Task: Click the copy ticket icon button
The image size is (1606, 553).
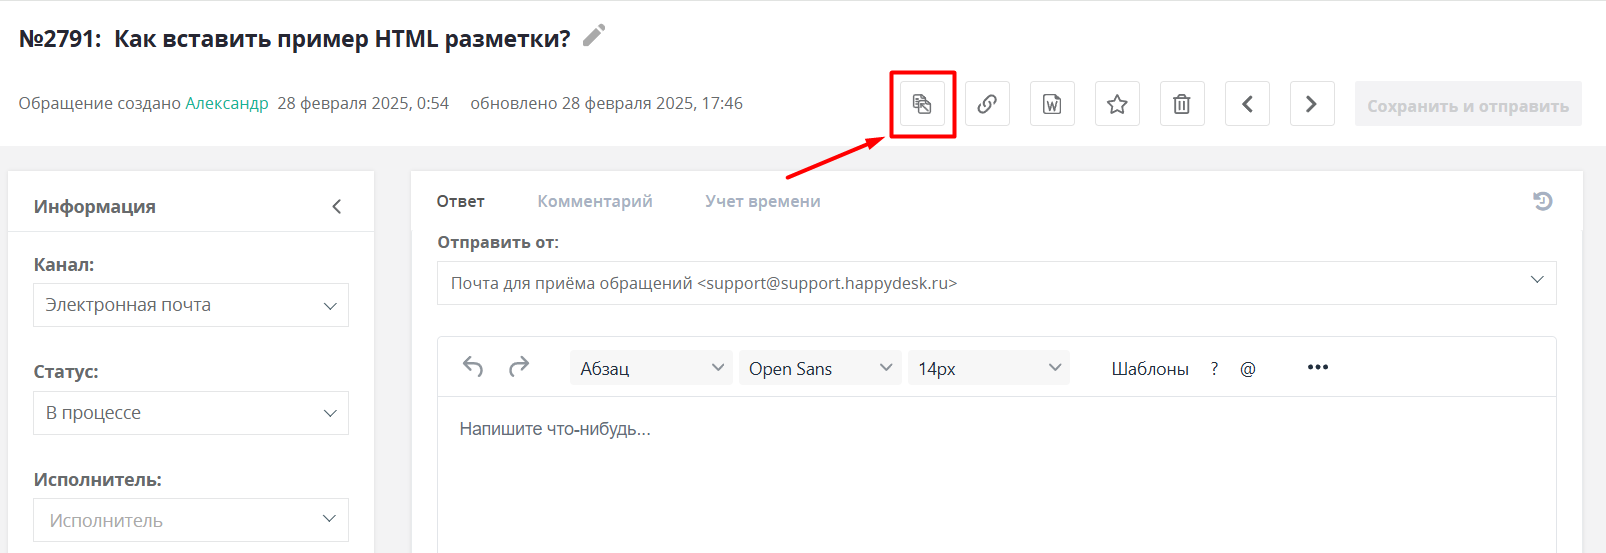Action: click(x=922, y=103)
